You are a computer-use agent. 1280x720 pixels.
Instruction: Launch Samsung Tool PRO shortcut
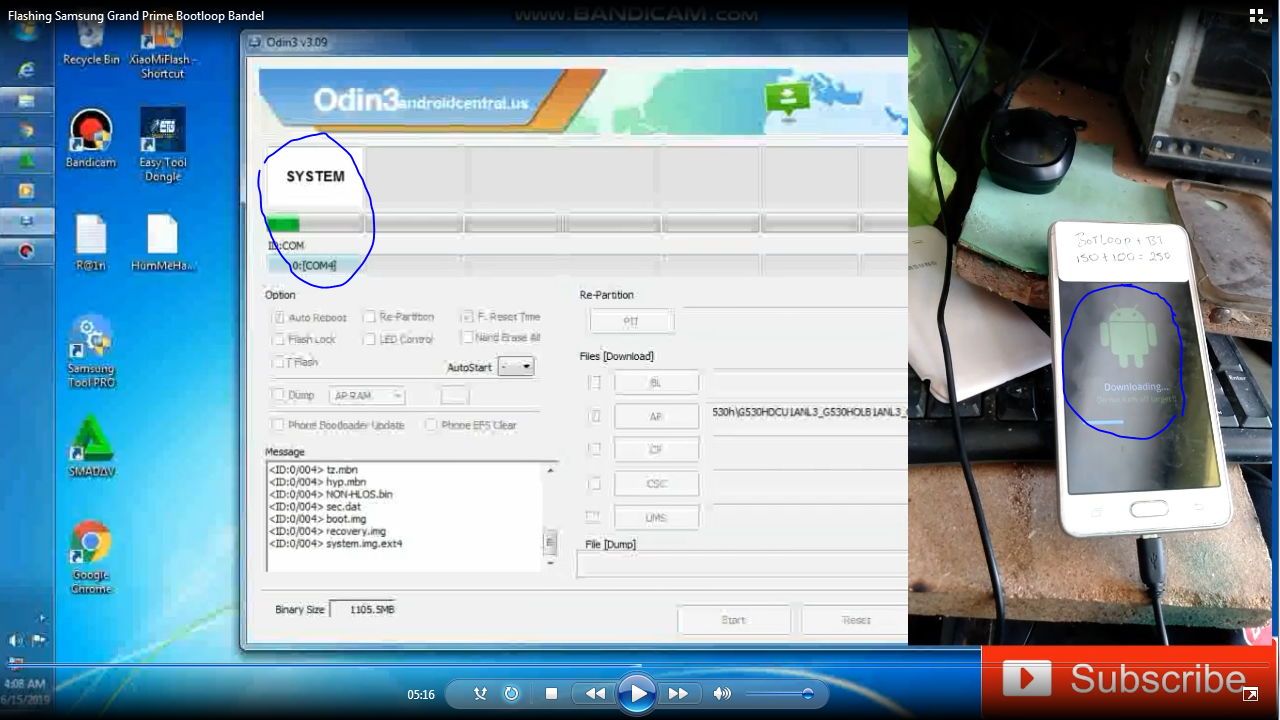tap(91, 352)
